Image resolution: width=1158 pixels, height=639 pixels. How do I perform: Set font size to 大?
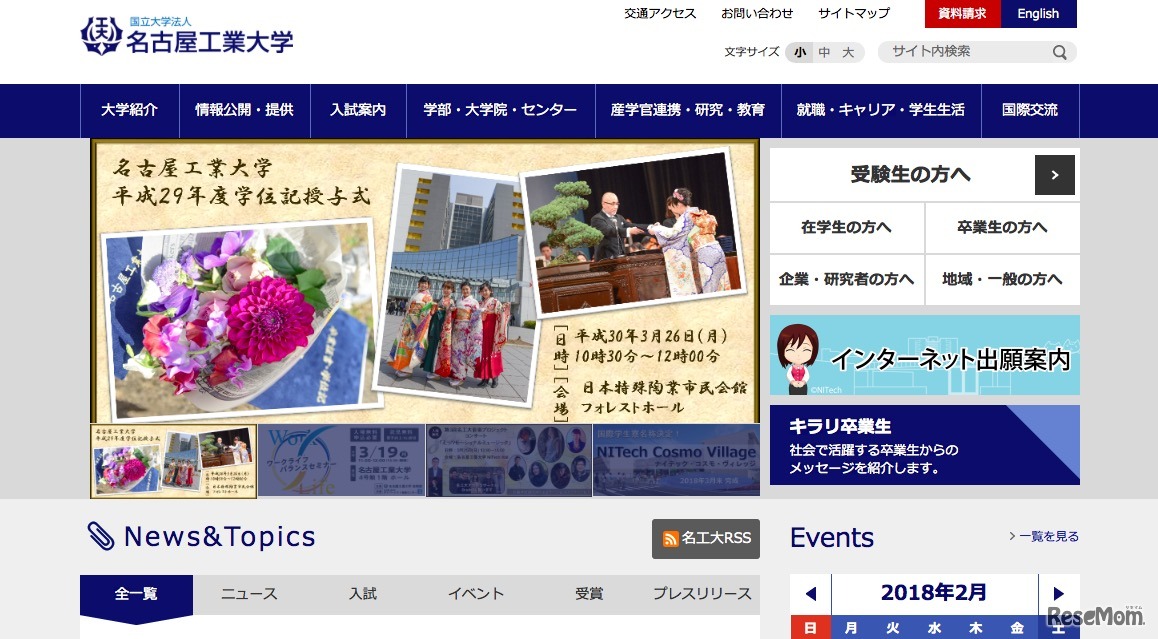(x=846, y=52)
